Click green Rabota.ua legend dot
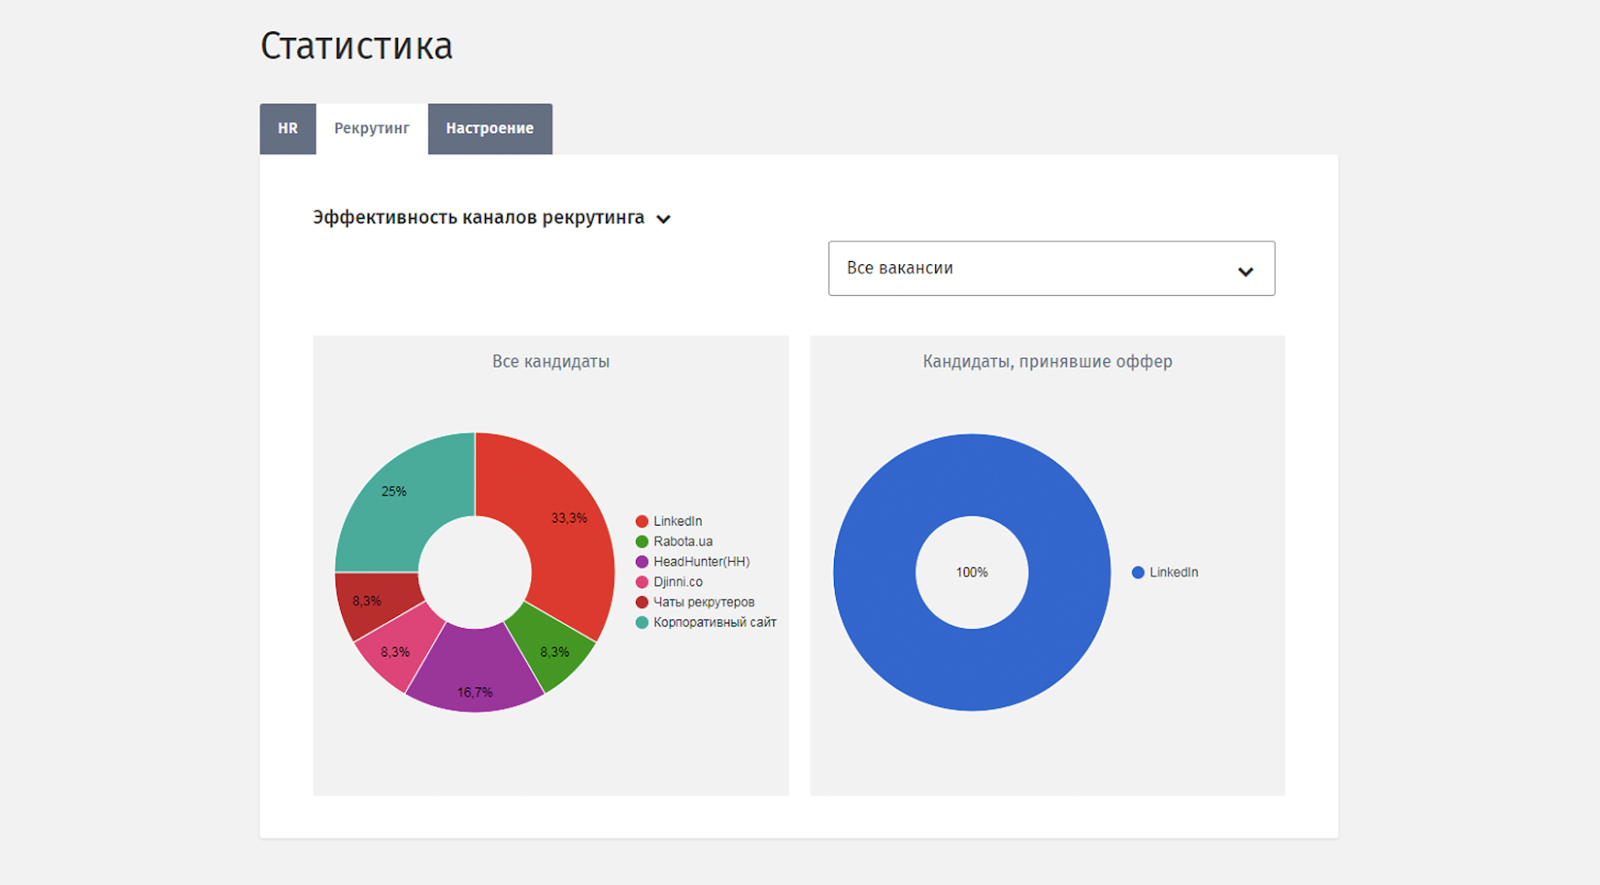The height and width of the screenshot is (885, 1600). click(x=642, y=541)
